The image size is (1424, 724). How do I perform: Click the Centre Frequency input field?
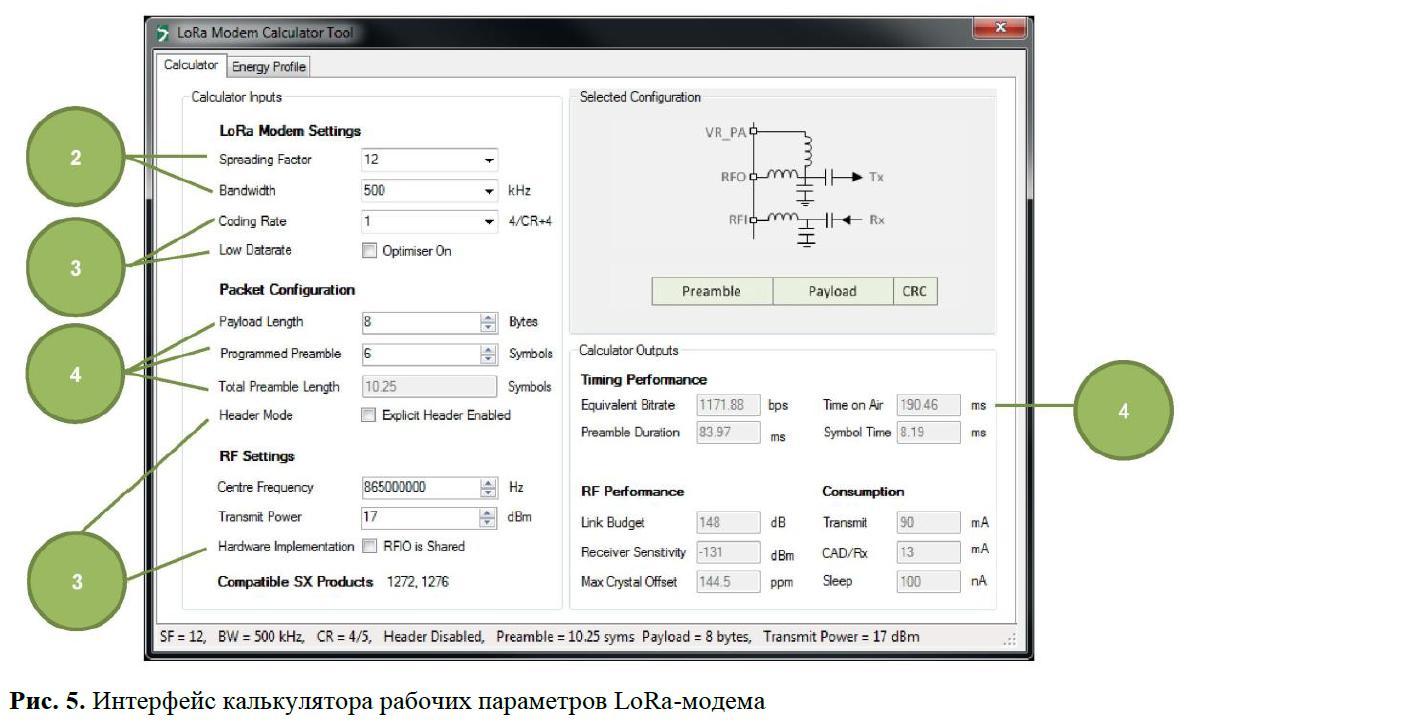pos(420,488)
